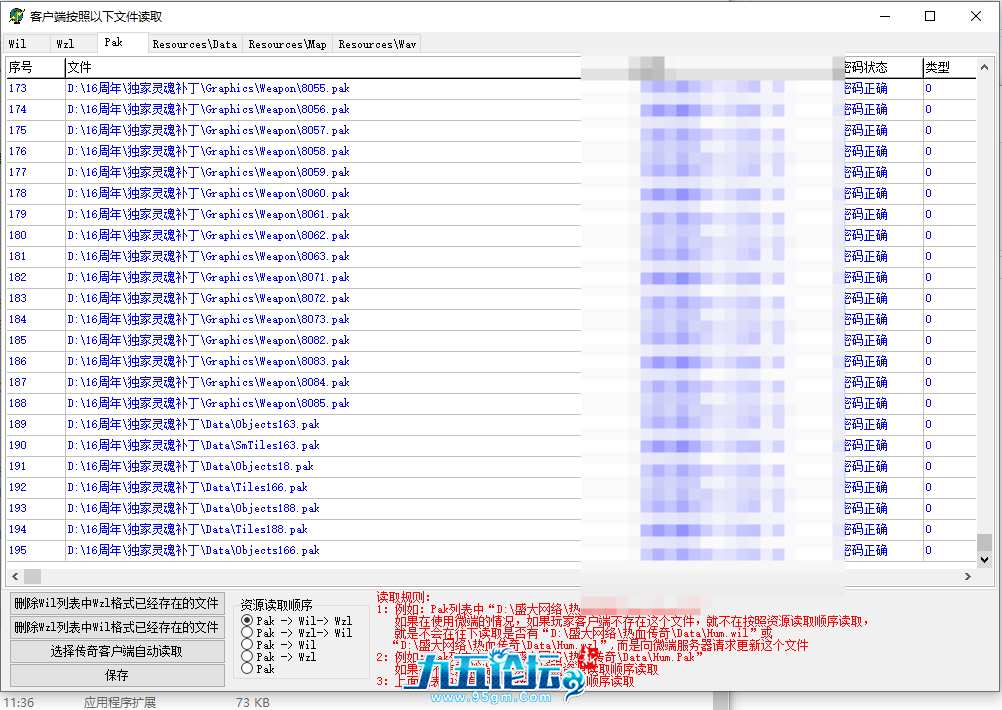Click the 文件 column header
Screen dimensions: 1002x710
(x=323, y=67)
